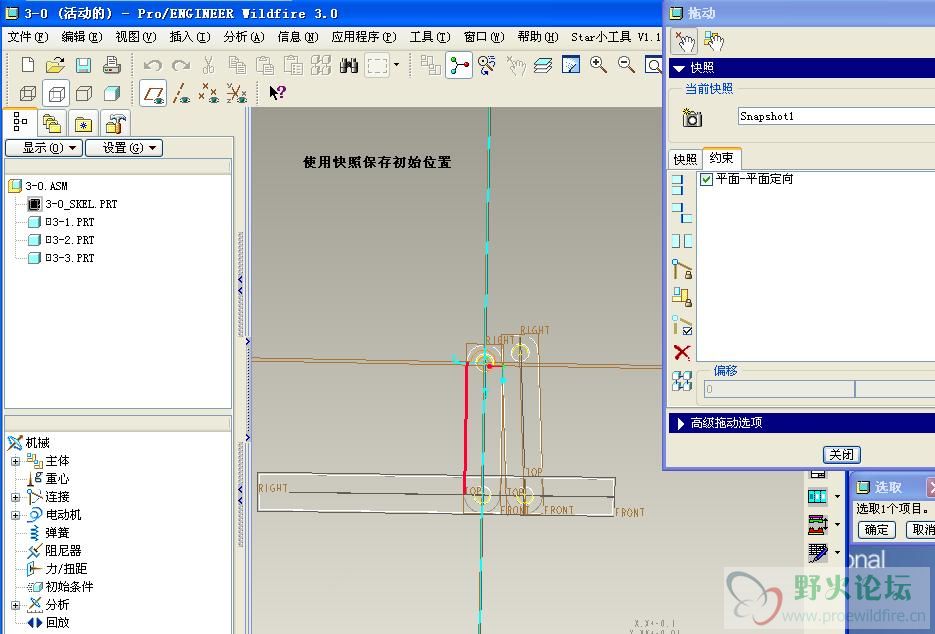Select 3-0_SKEL.PRT in model tree
The image size is (935, 634).
click(81, 204)
